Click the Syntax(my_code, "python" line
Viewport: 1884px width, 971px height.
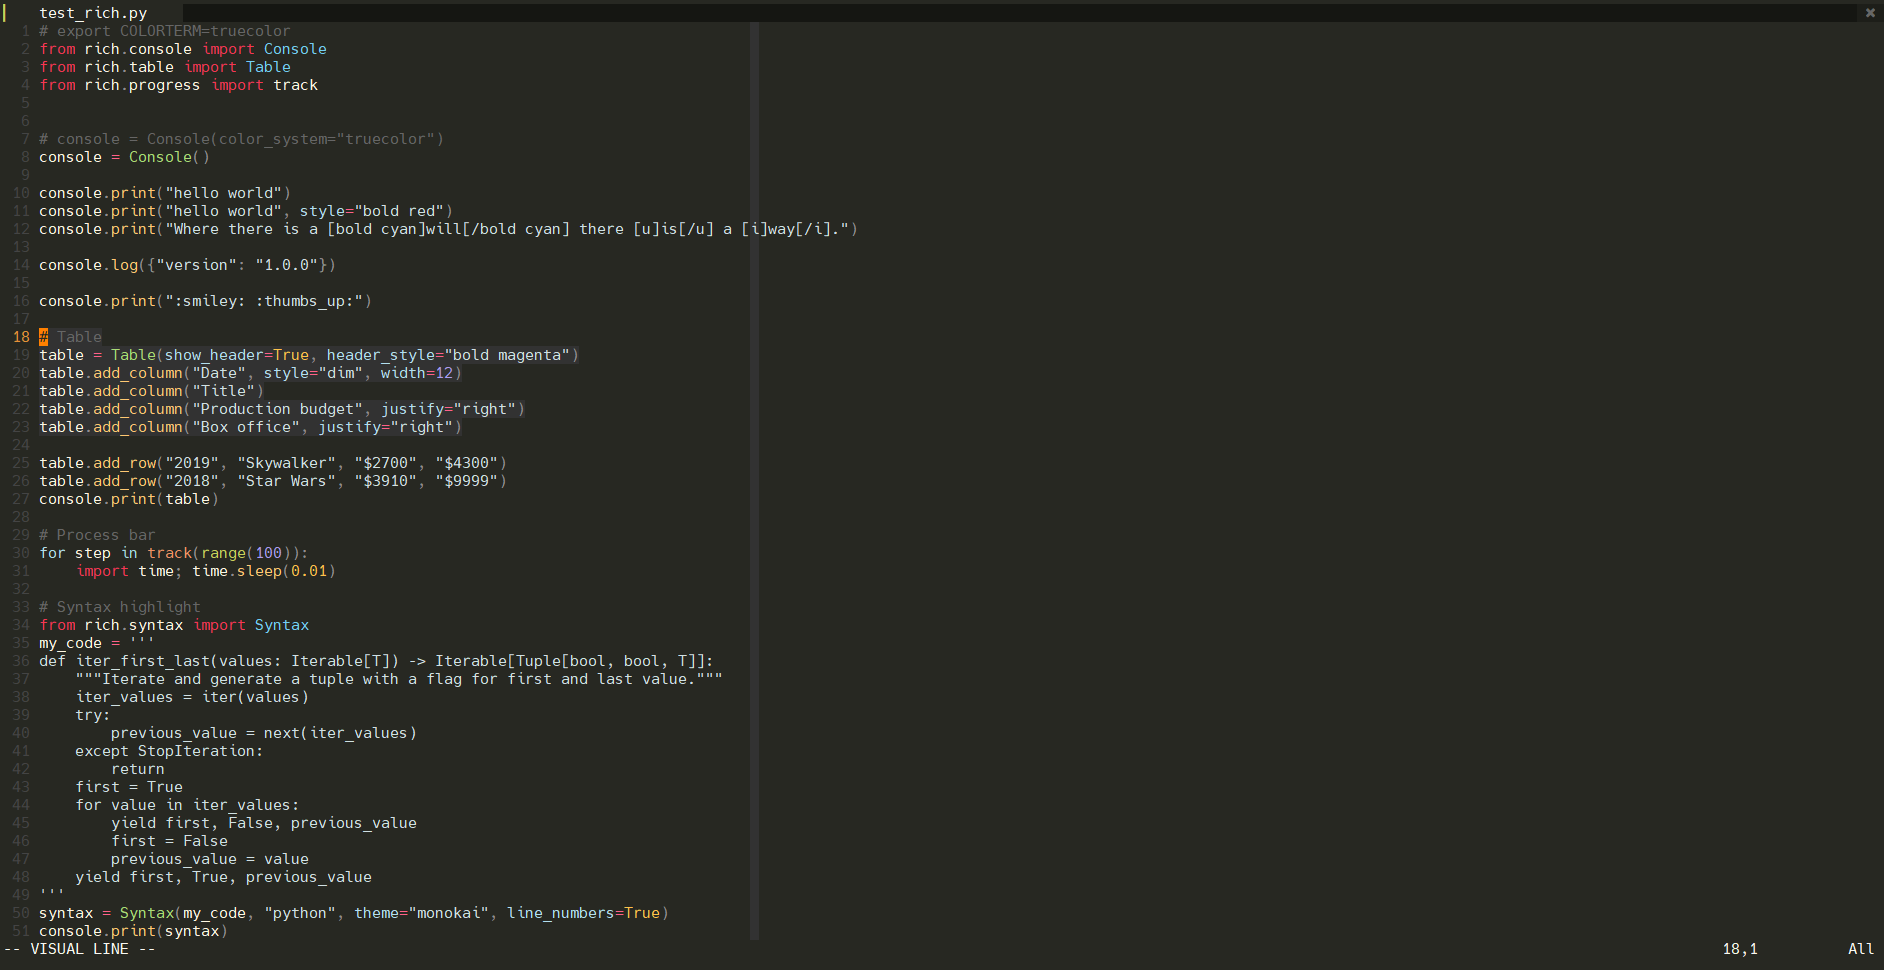point(354,913)
